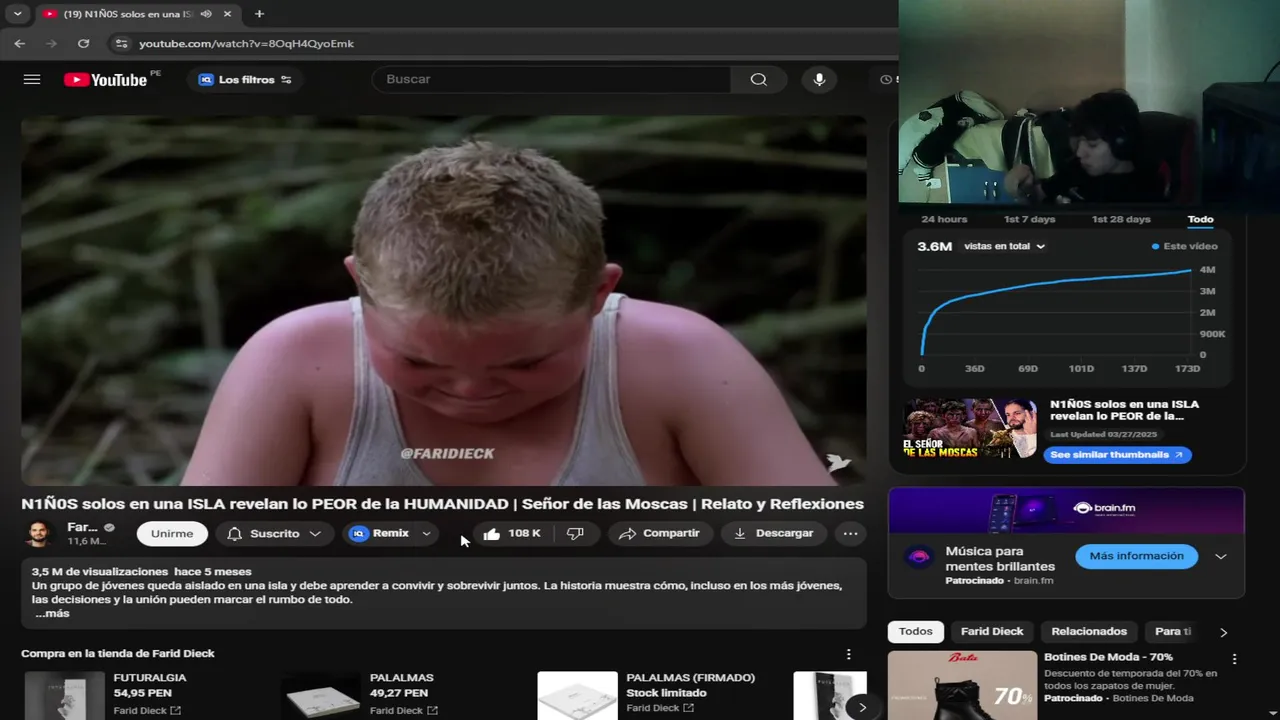
Task: Select the 24 hours stats tab
Action: [944, 219]
